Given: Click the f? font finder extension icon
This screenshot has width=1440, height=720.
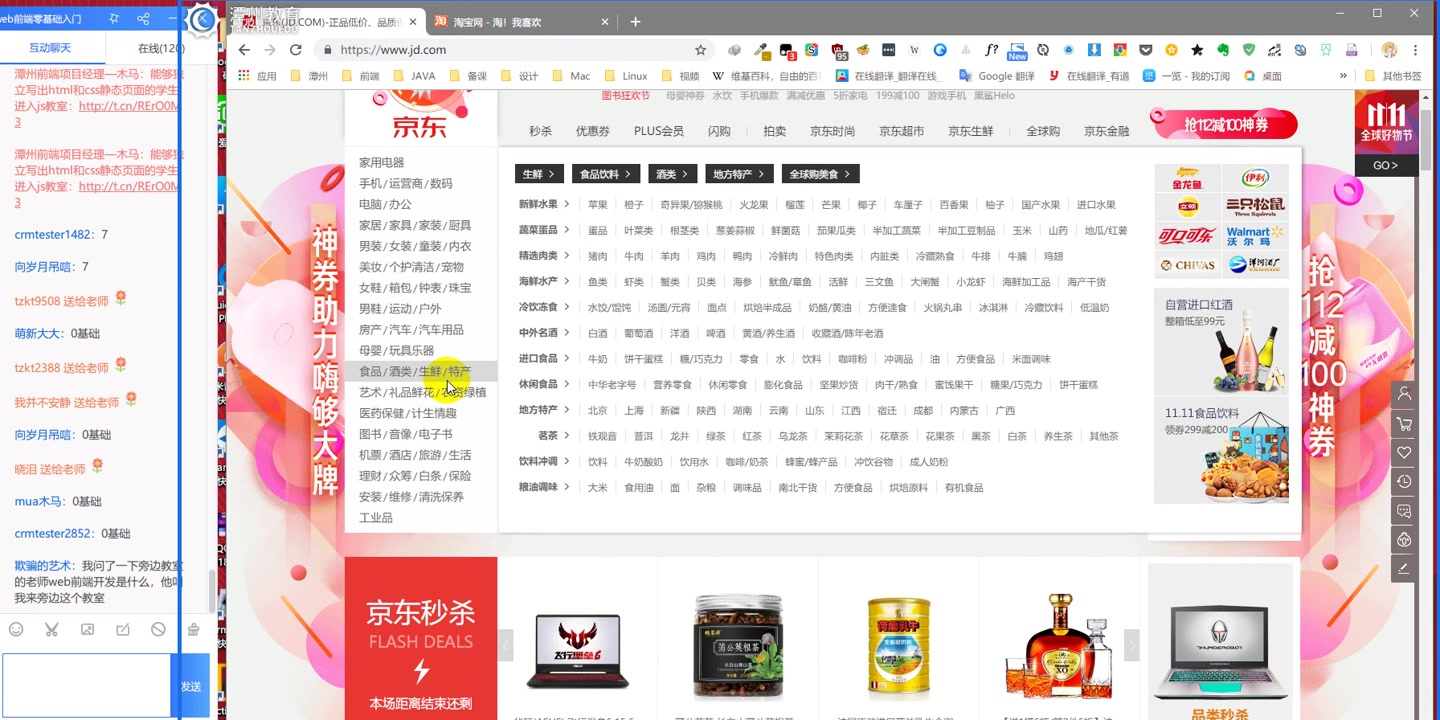Looking at the screenshot, I should point(991,50).
